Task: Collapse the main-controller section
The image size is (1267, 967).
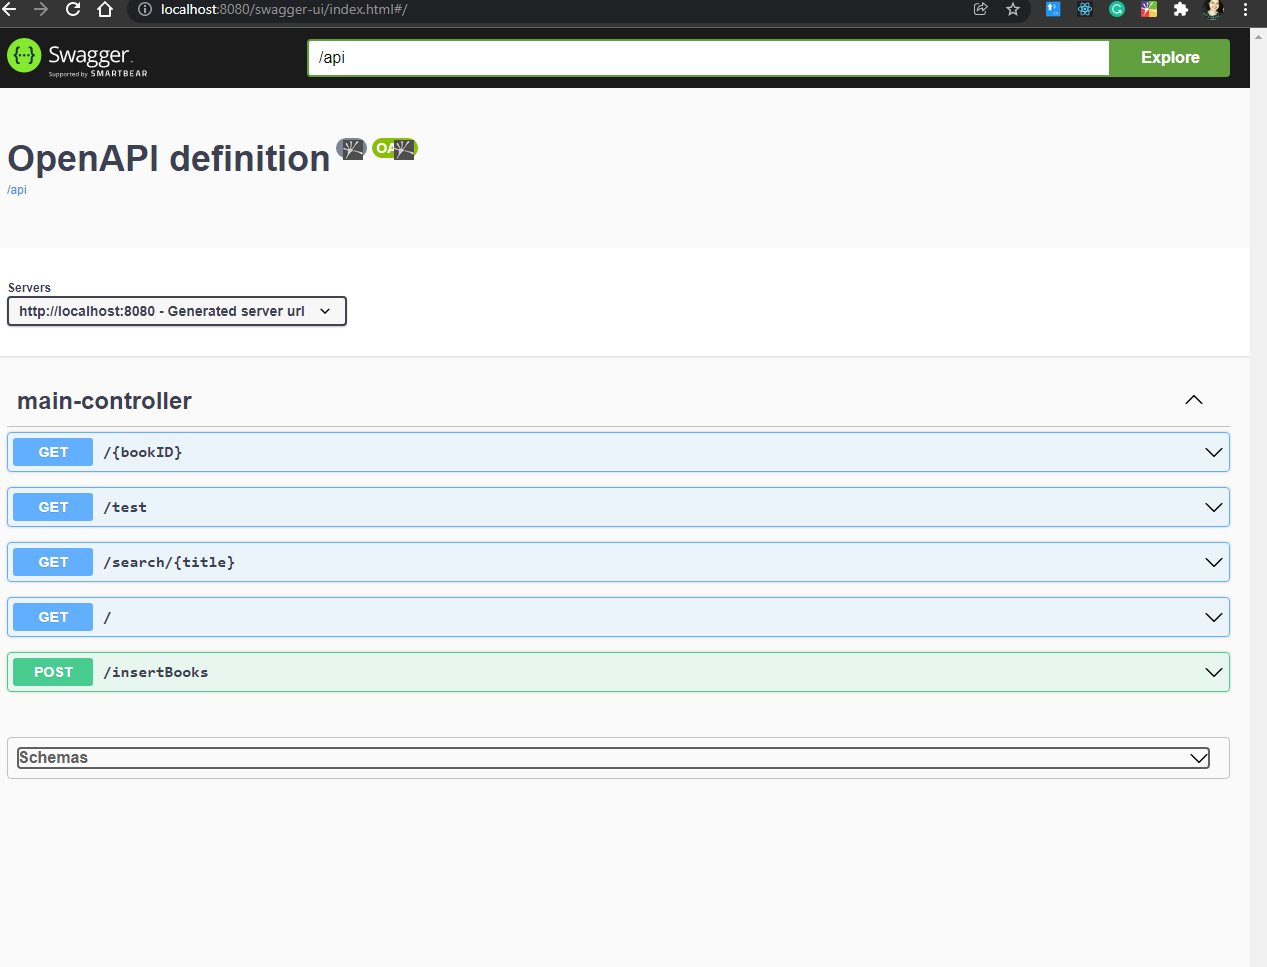Action: pyautogui.click(x=1193, y=400)
